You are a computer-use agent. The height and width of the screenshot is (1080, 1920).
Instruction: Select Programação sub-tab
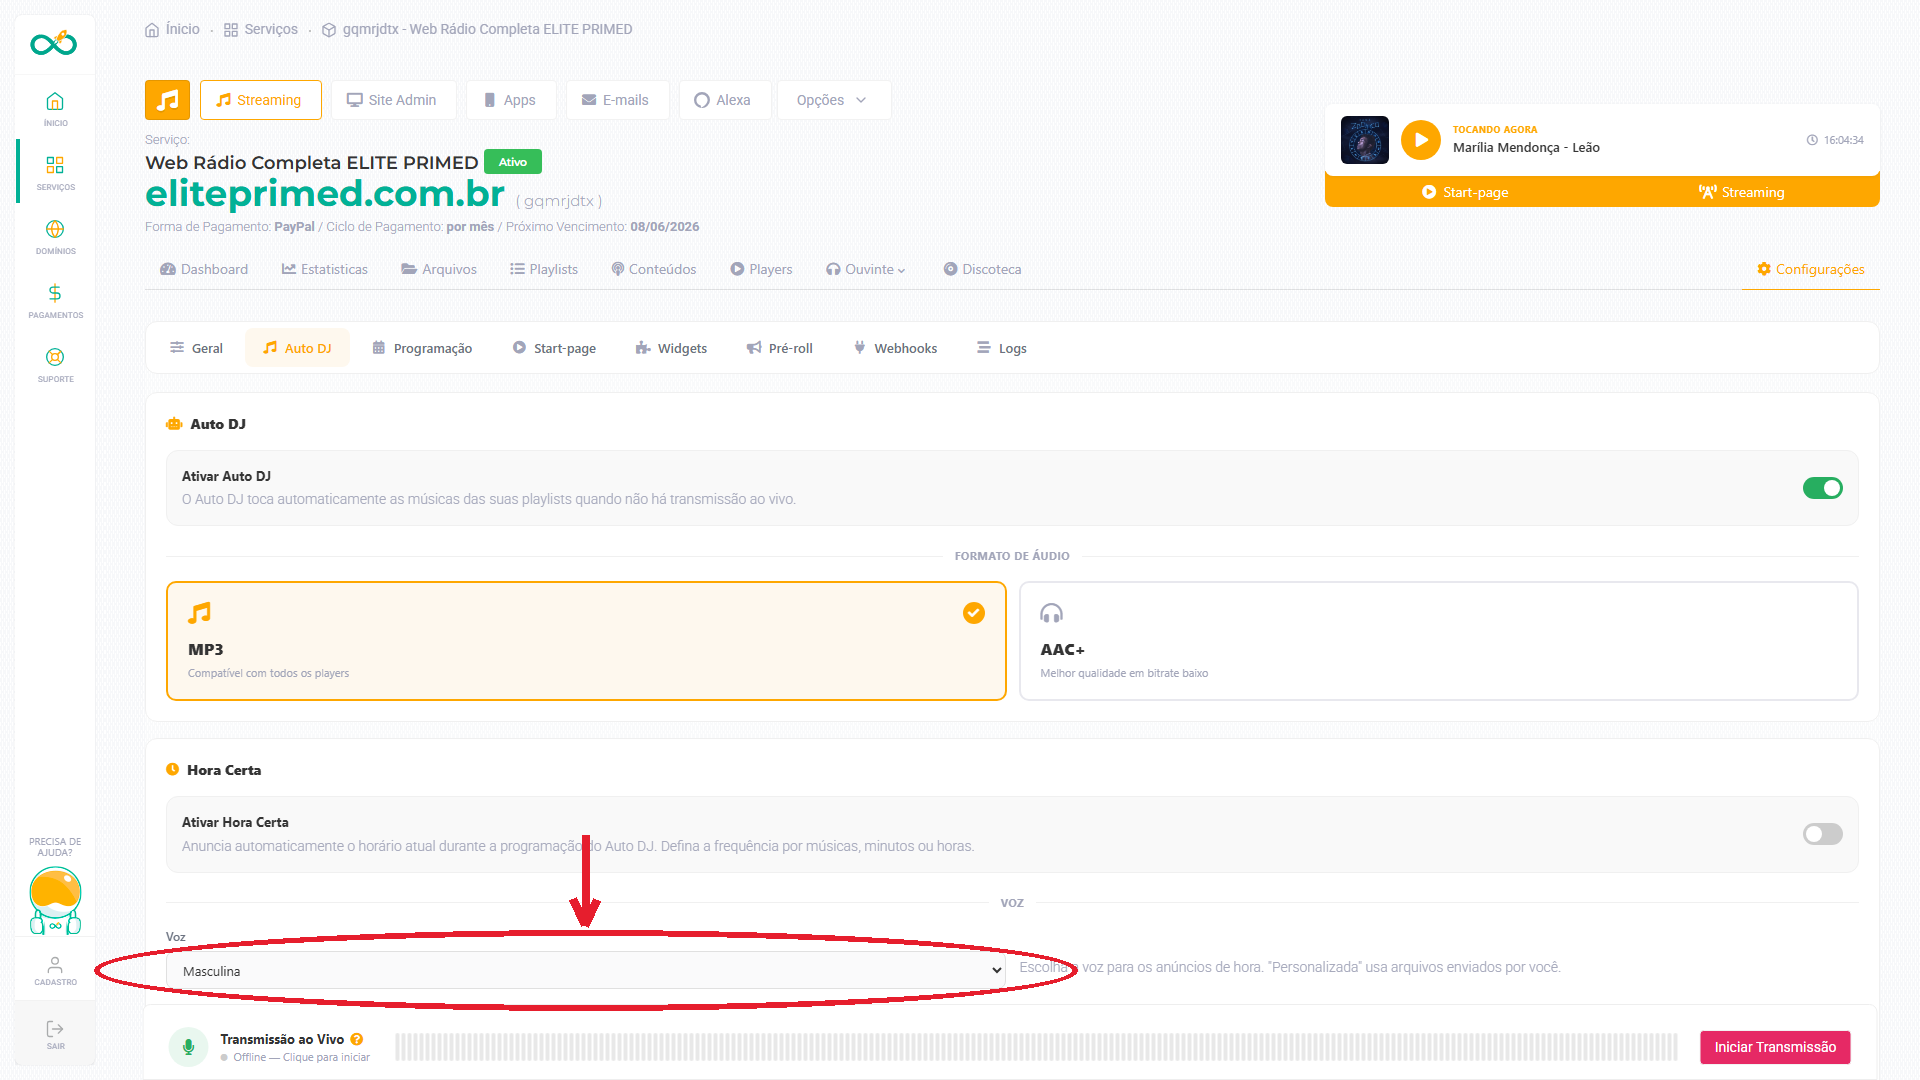point(422,348)
